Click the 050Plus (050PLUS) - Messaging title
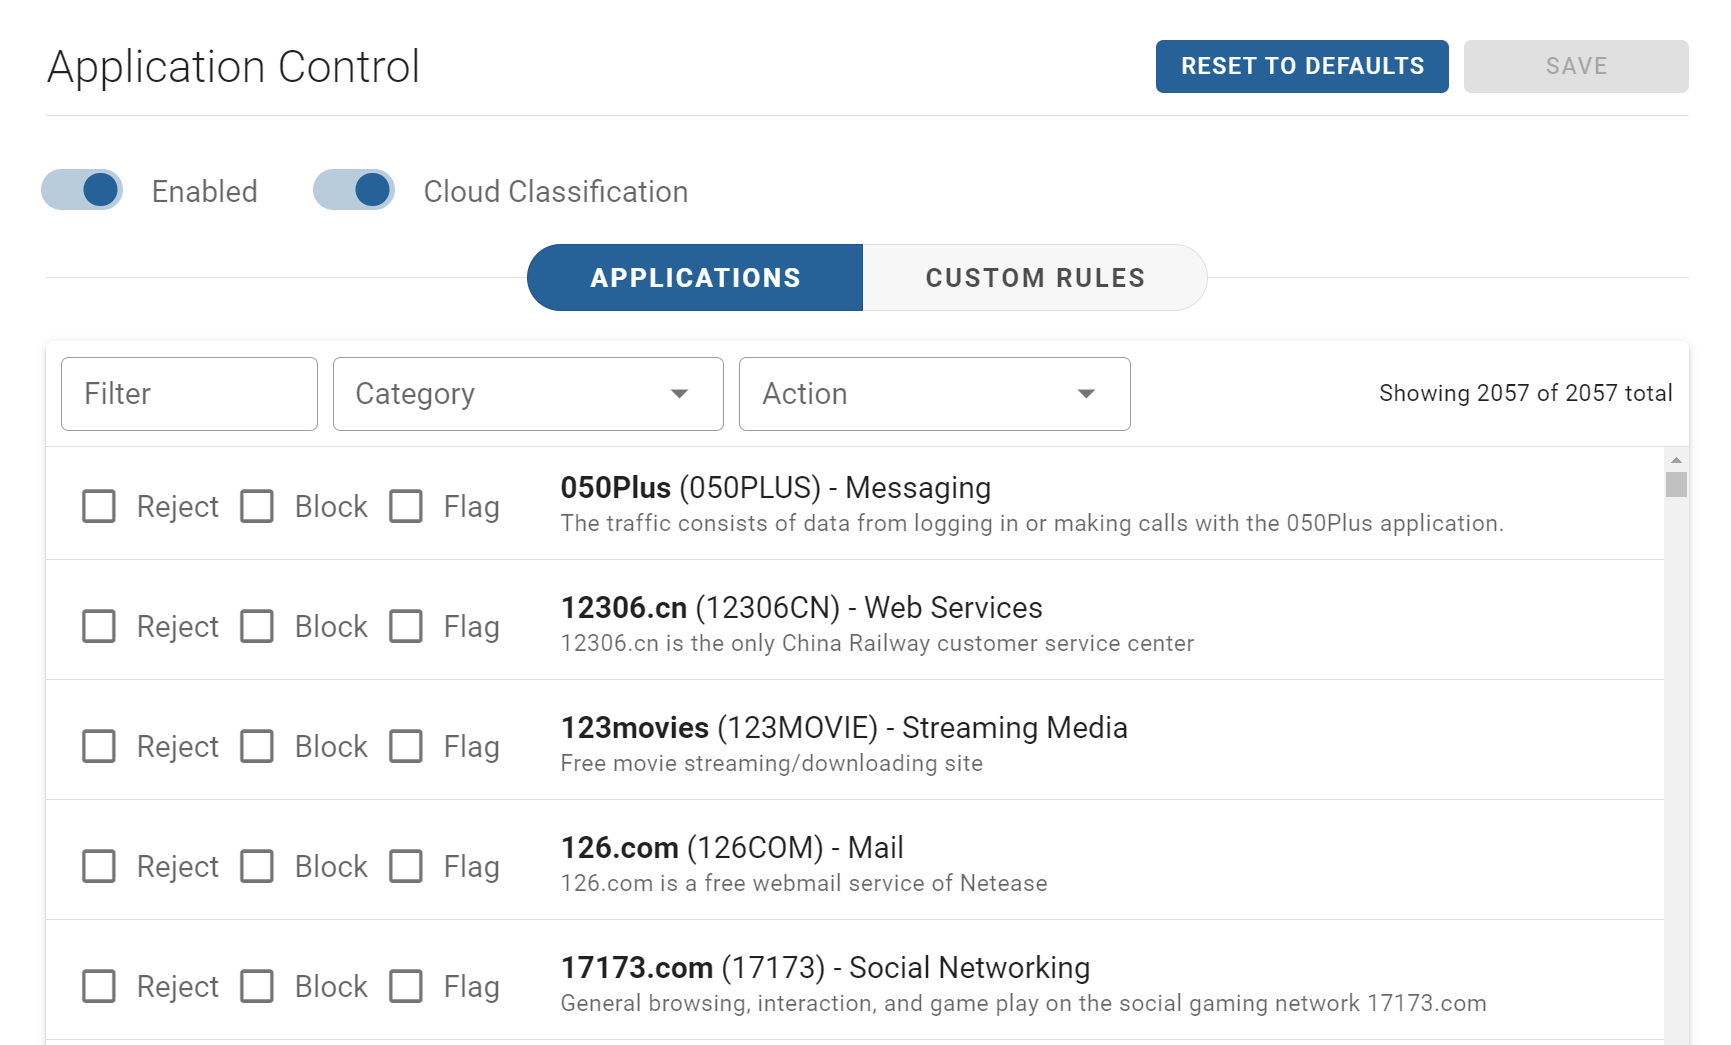Viewport: 1731px width, 1045px height. coord(776,488)
